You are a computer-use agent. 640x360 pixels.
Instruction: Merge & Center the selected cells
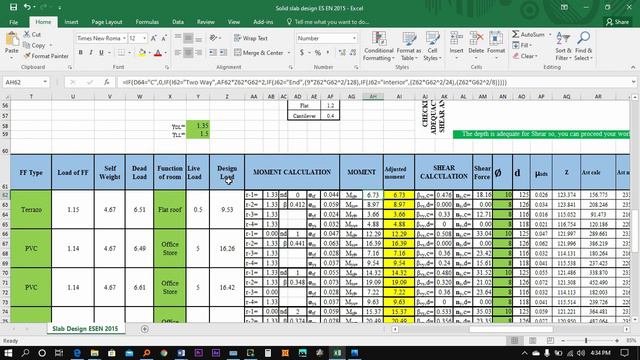click(259, 53)
